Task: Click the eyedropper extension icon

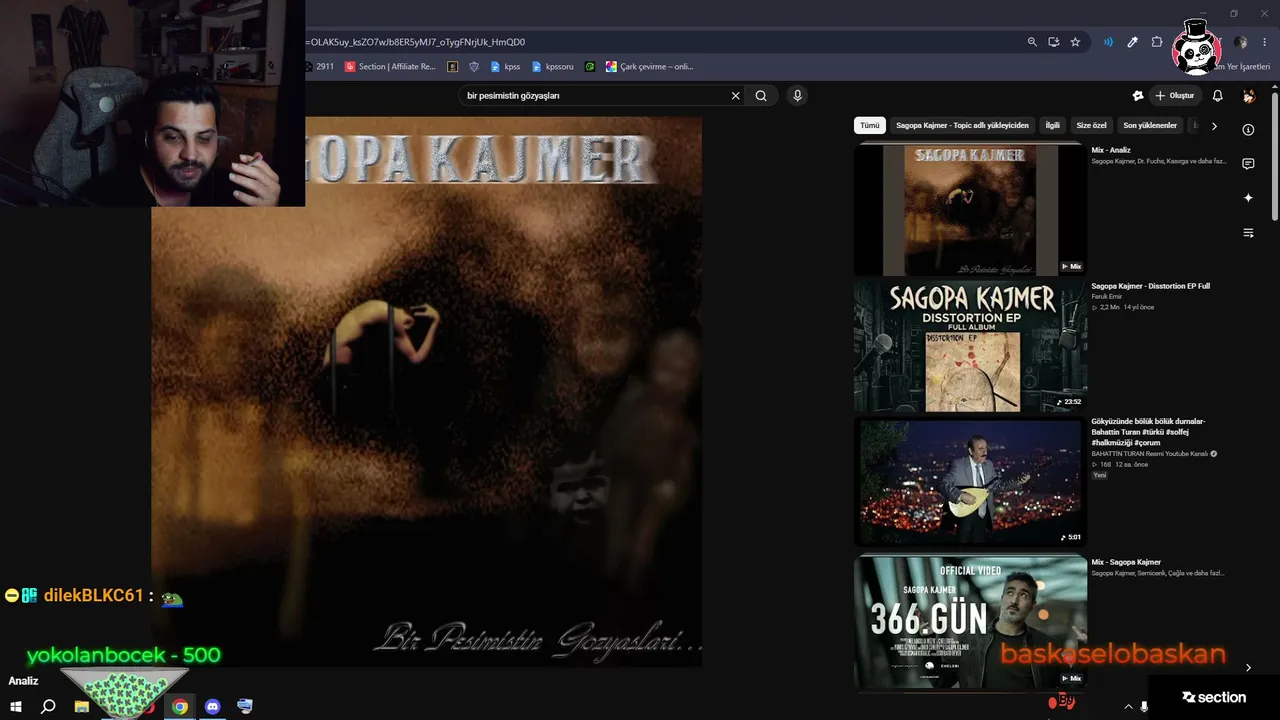Action: coord(1132,42)
